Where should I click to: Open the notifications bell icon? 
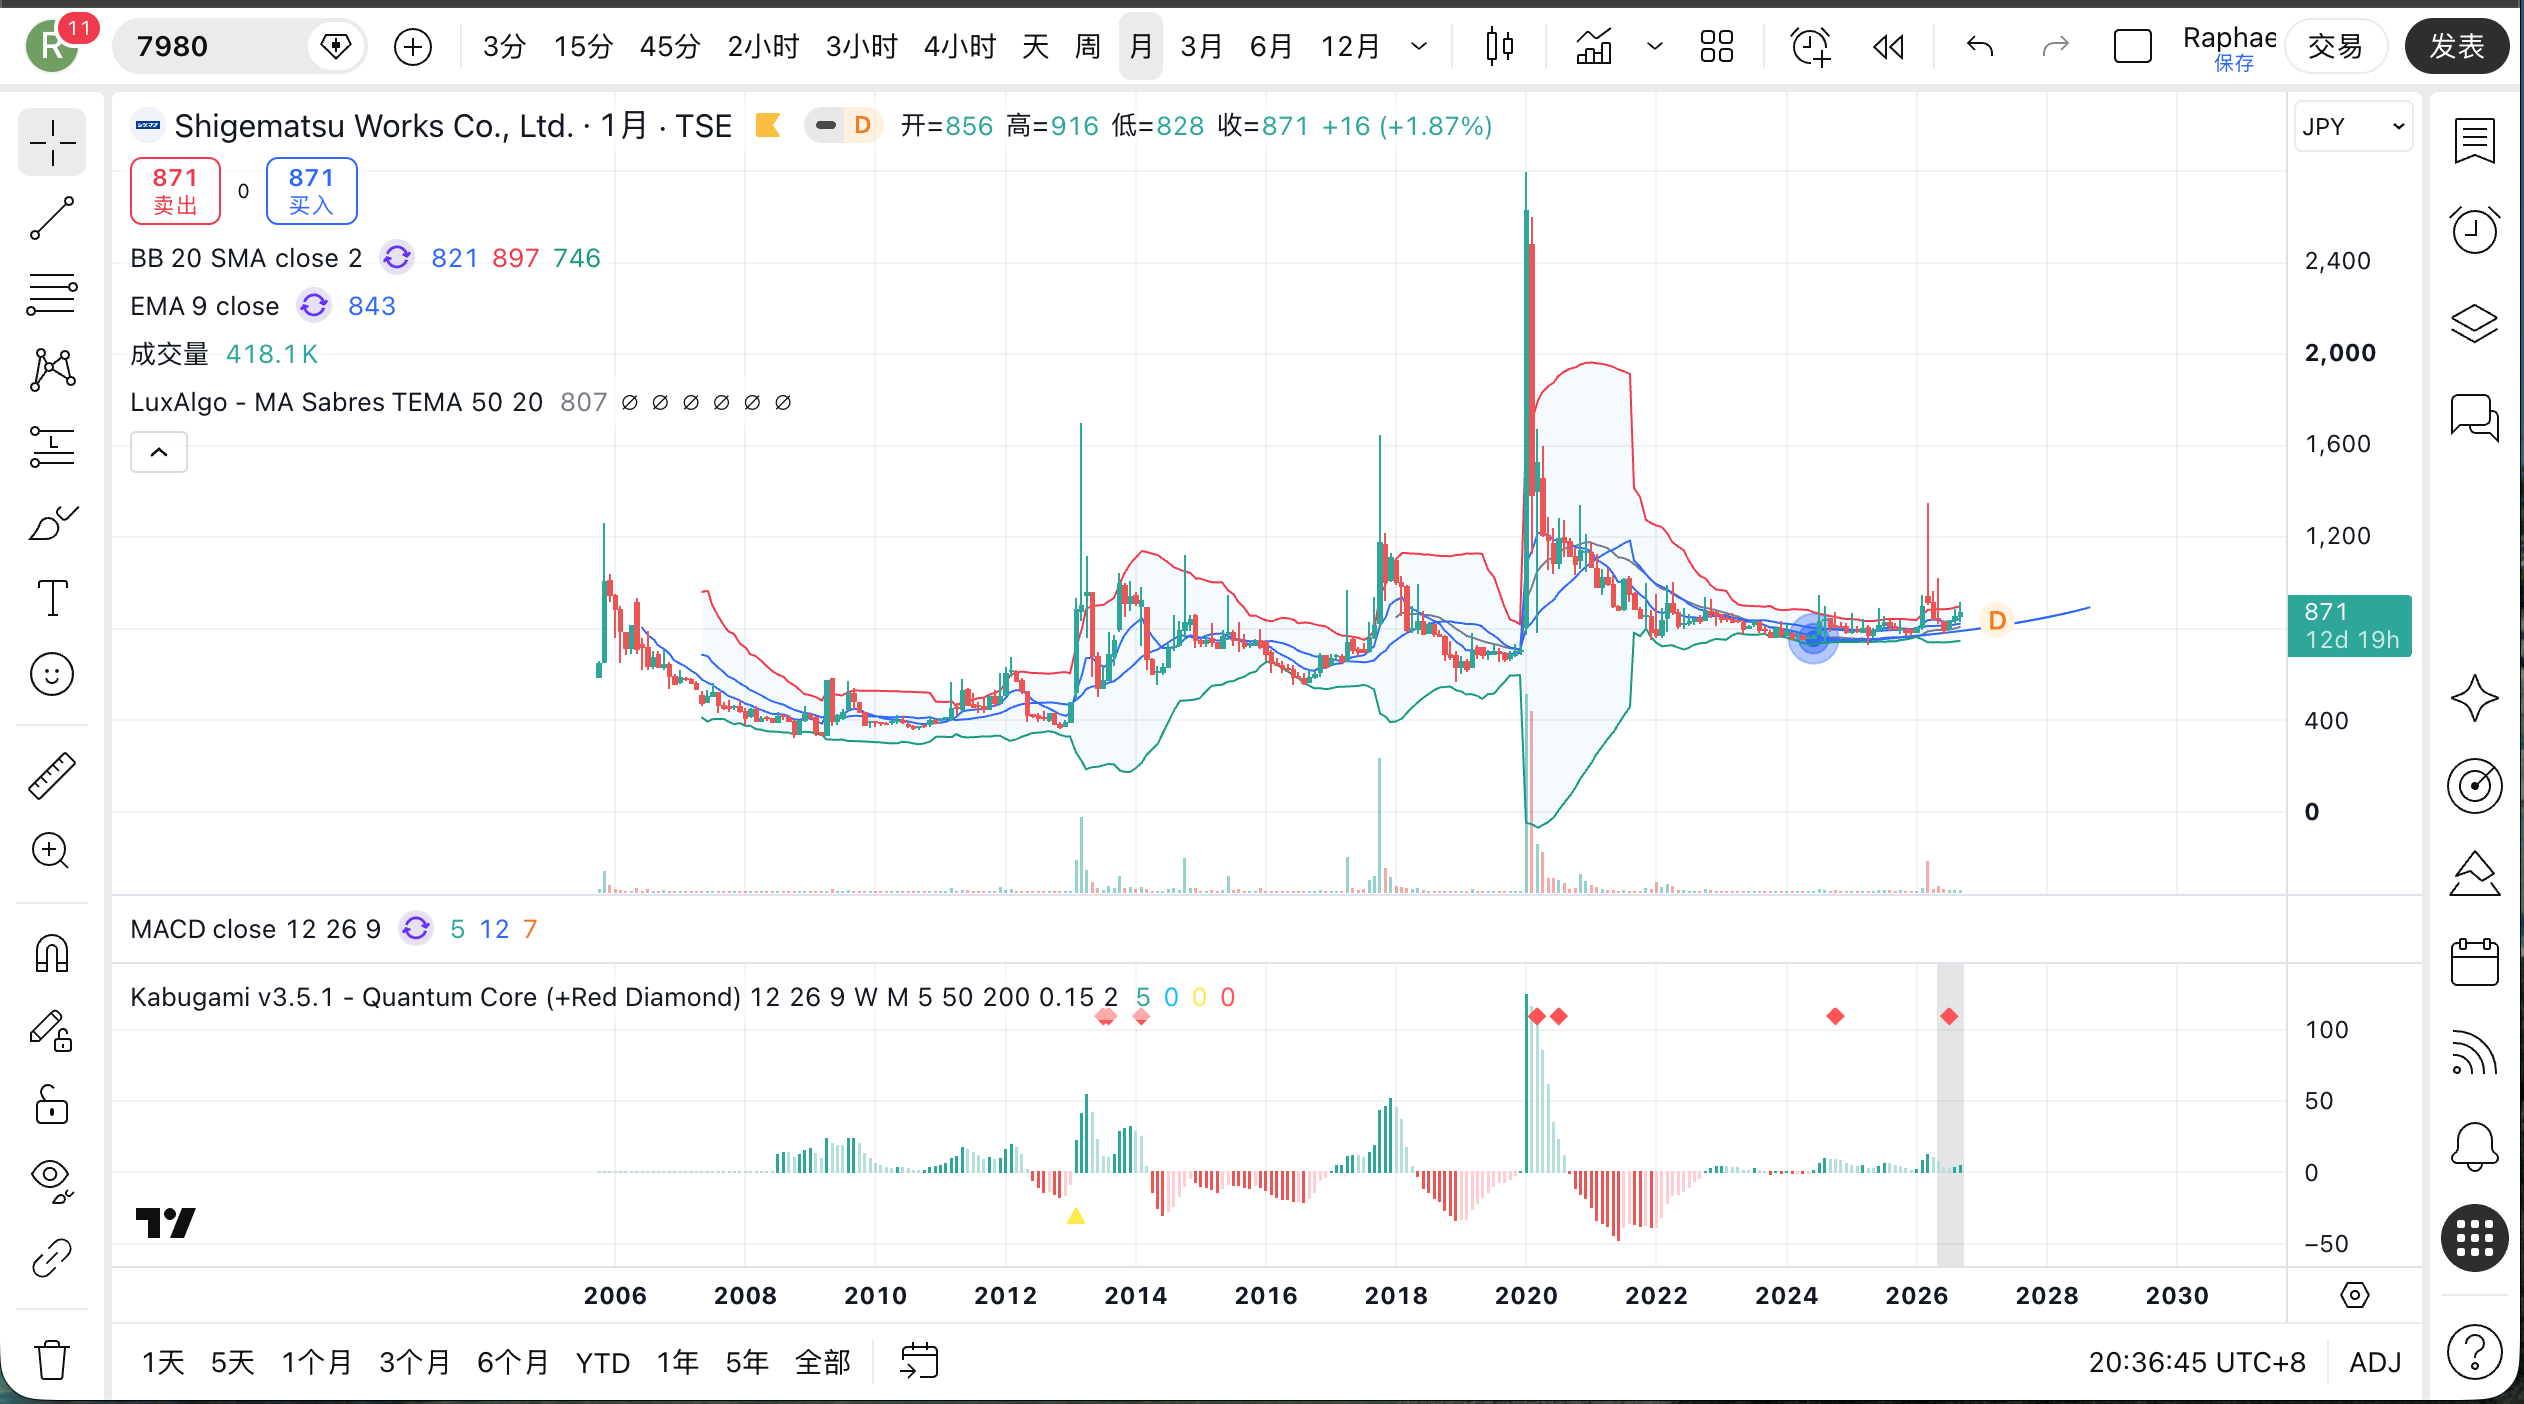(x=2475, y=1146)
